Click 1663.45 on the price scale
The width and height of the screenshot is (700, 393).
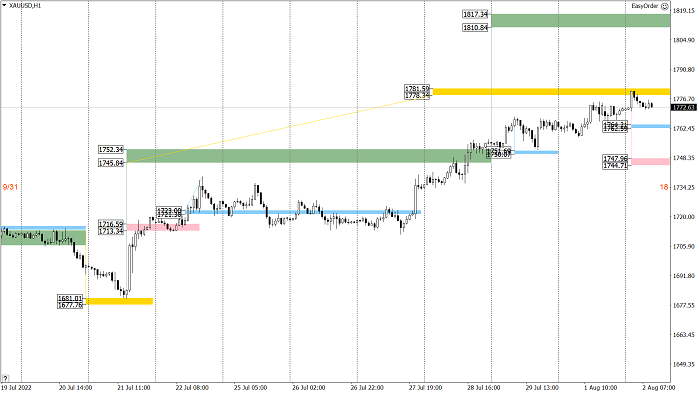click(684, 335)
